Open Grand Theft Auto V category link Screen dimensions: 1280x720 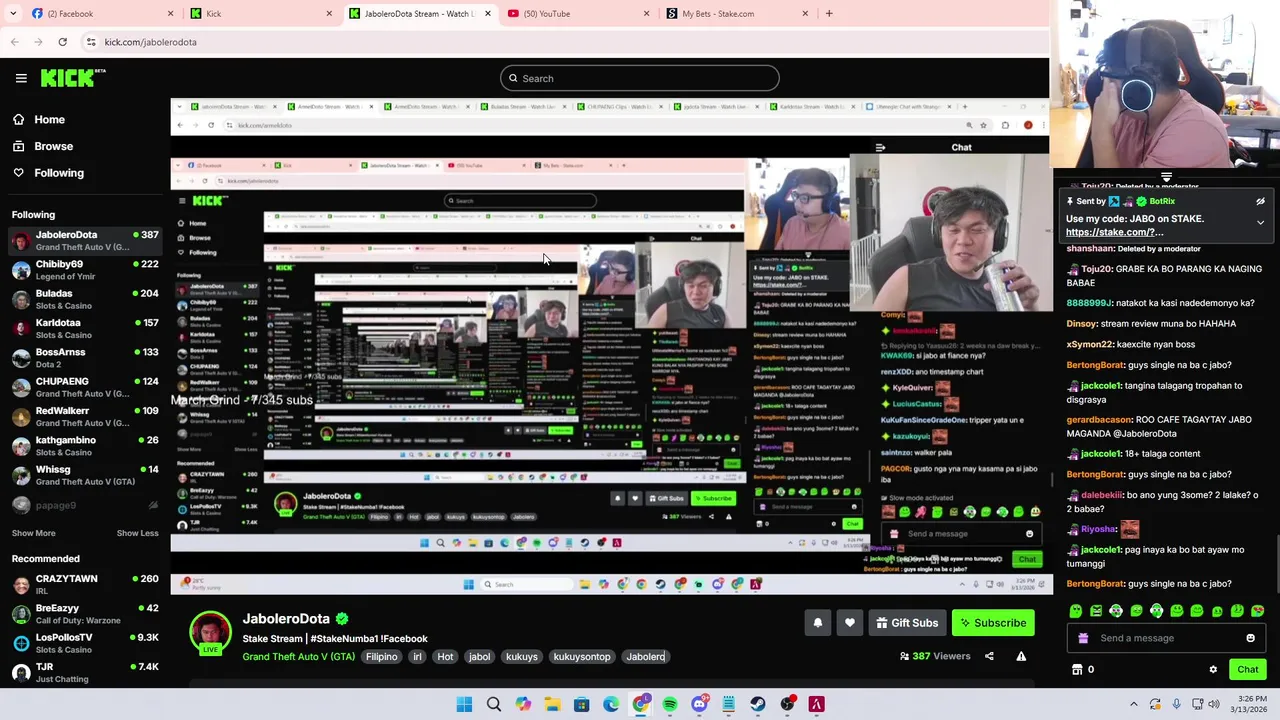(298, 657)
